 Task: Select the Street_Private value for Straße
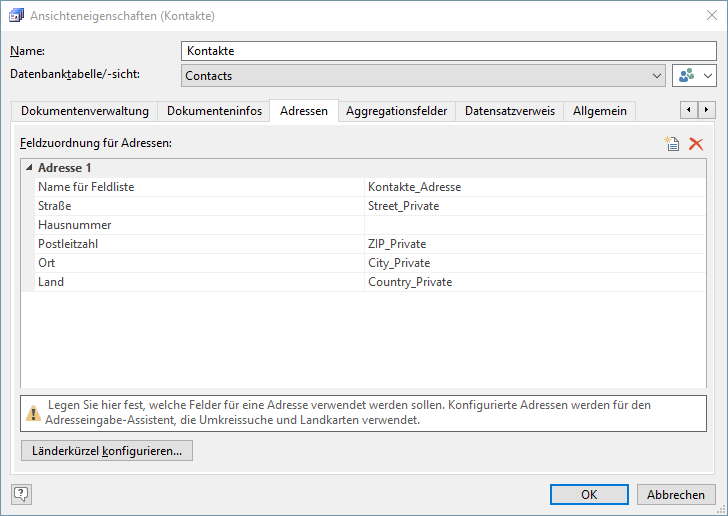point(535,206)
